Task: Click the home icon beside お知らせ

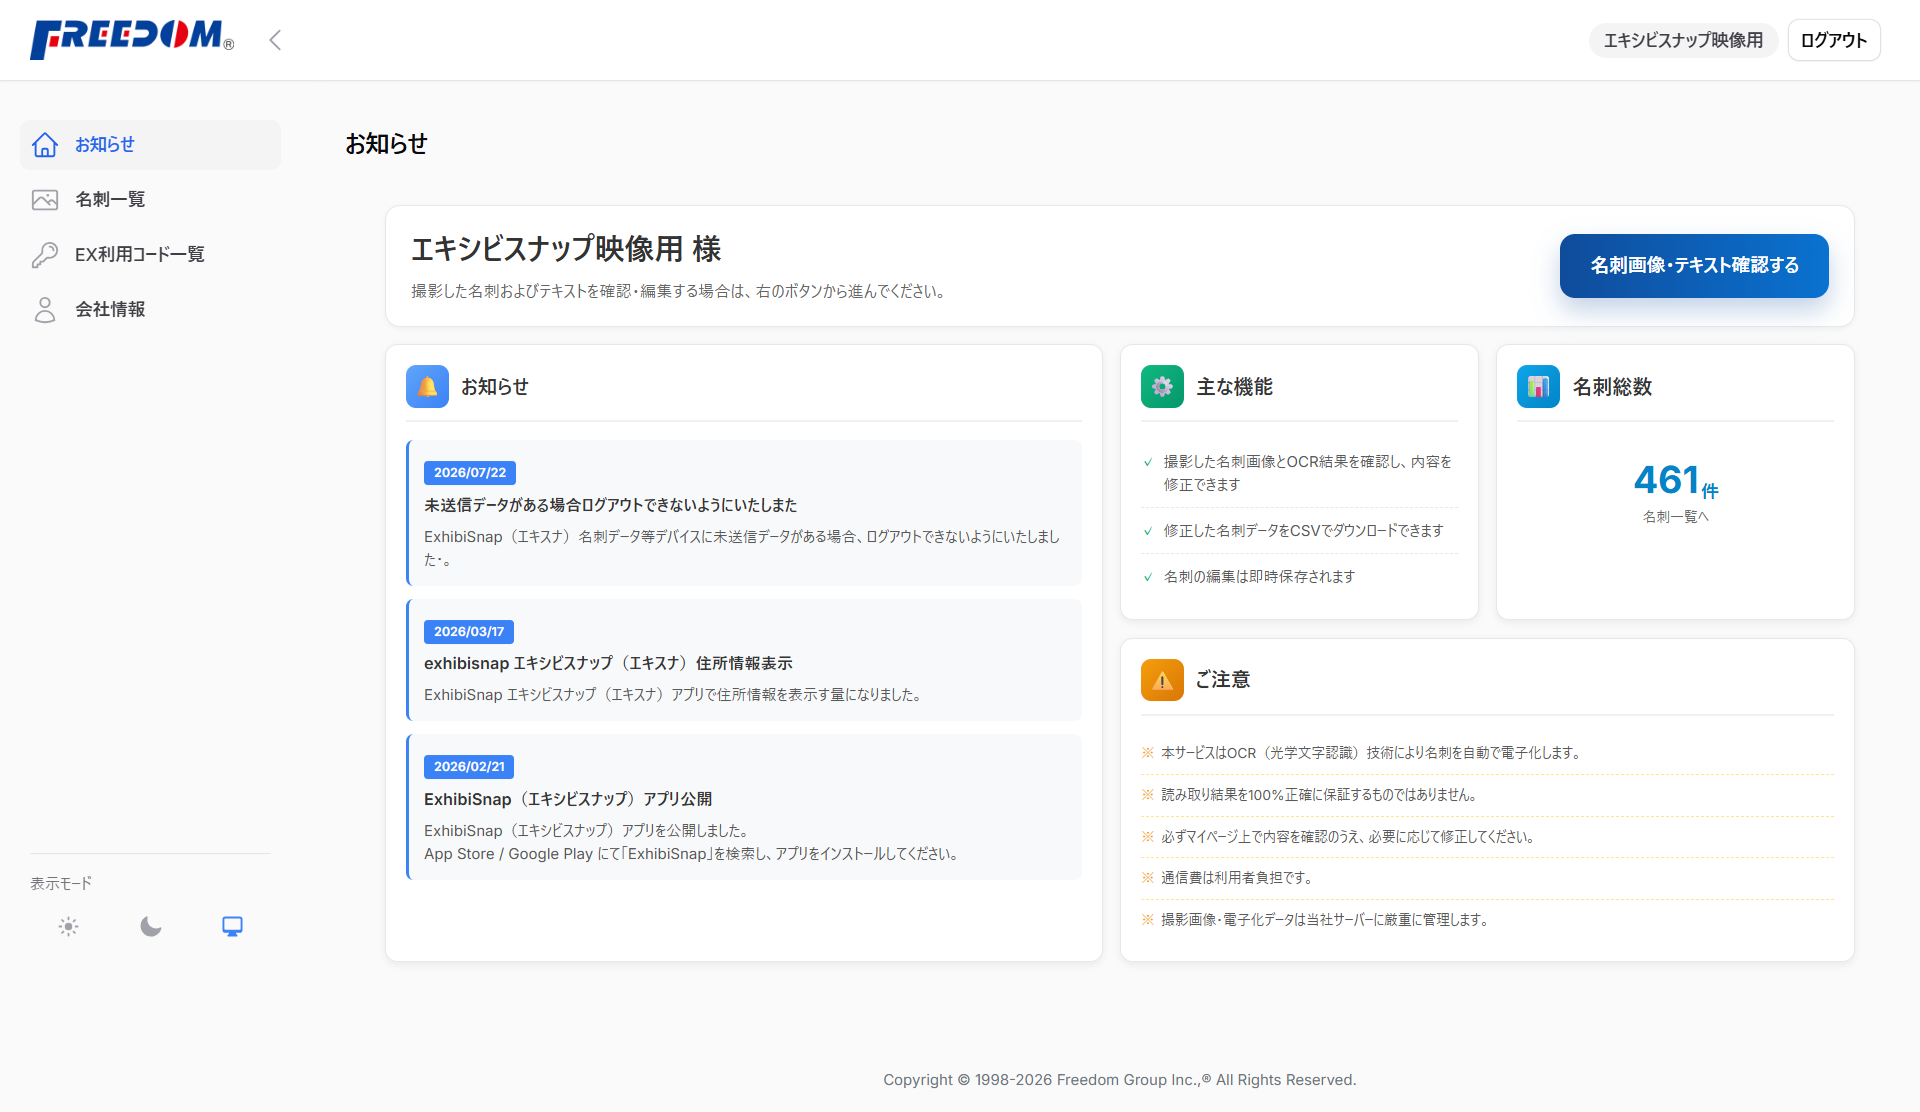Action: click(x=45, y=145)
